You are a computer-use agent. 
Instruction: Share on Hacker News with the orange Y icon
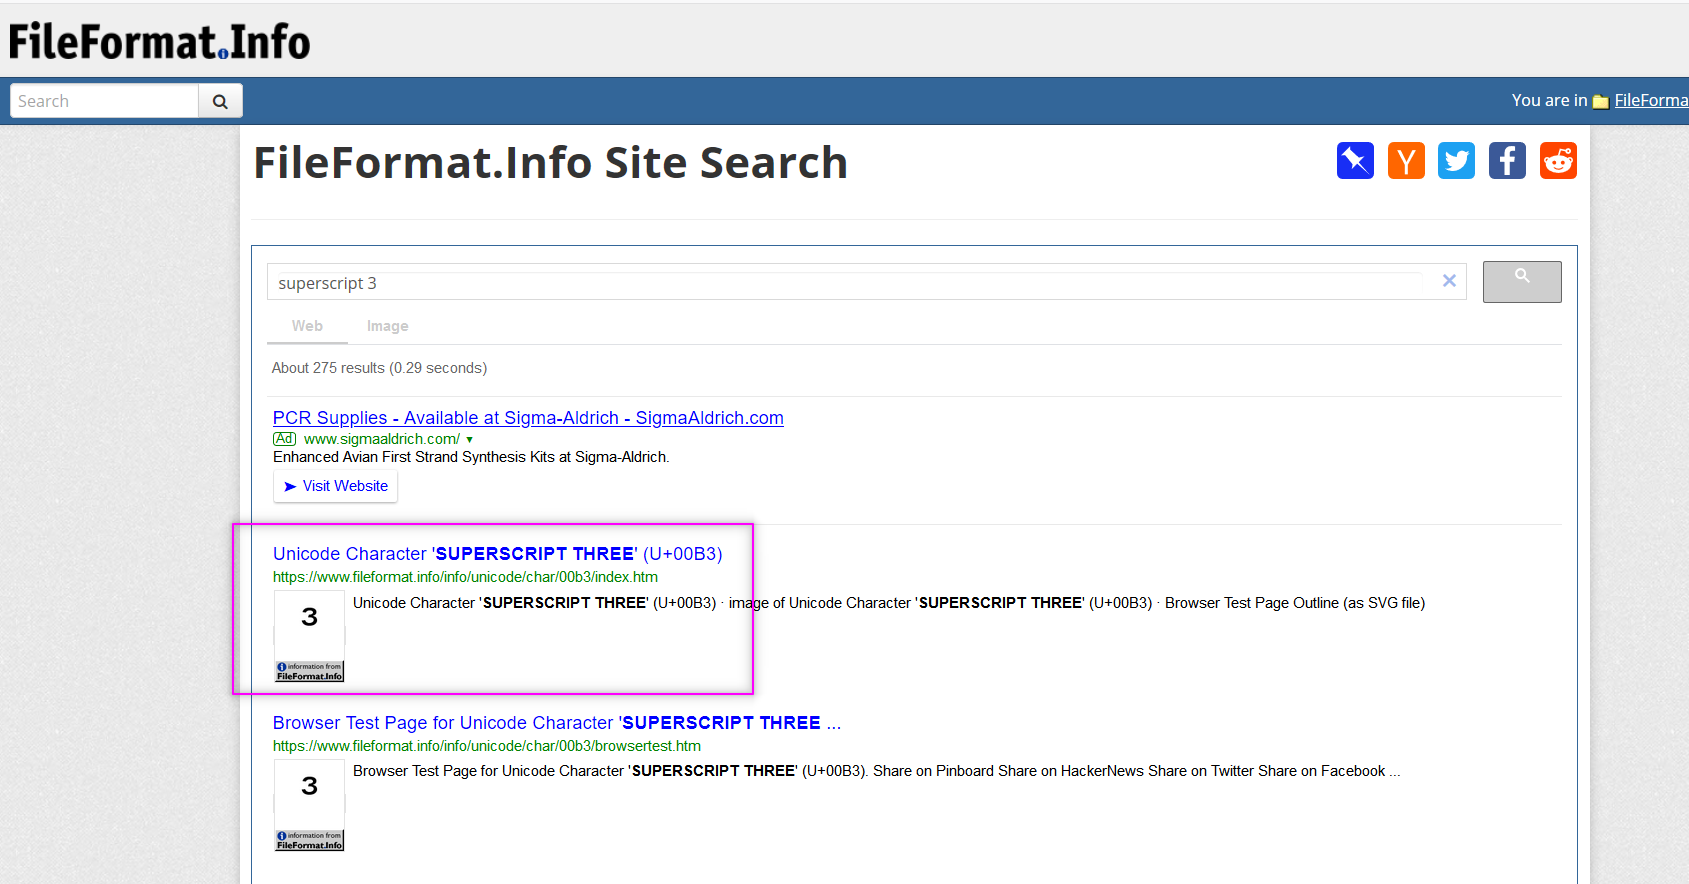pyautogui.click(x=1406, y=161)
